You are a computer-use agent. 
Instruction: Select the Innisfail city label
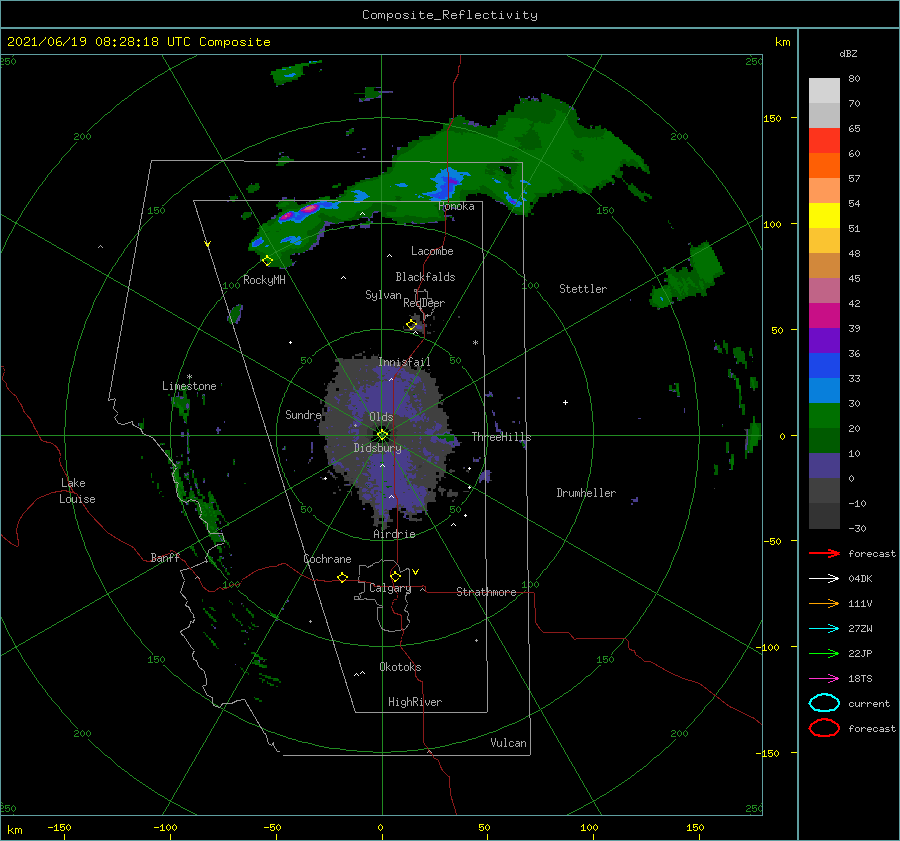coord(404,362)
